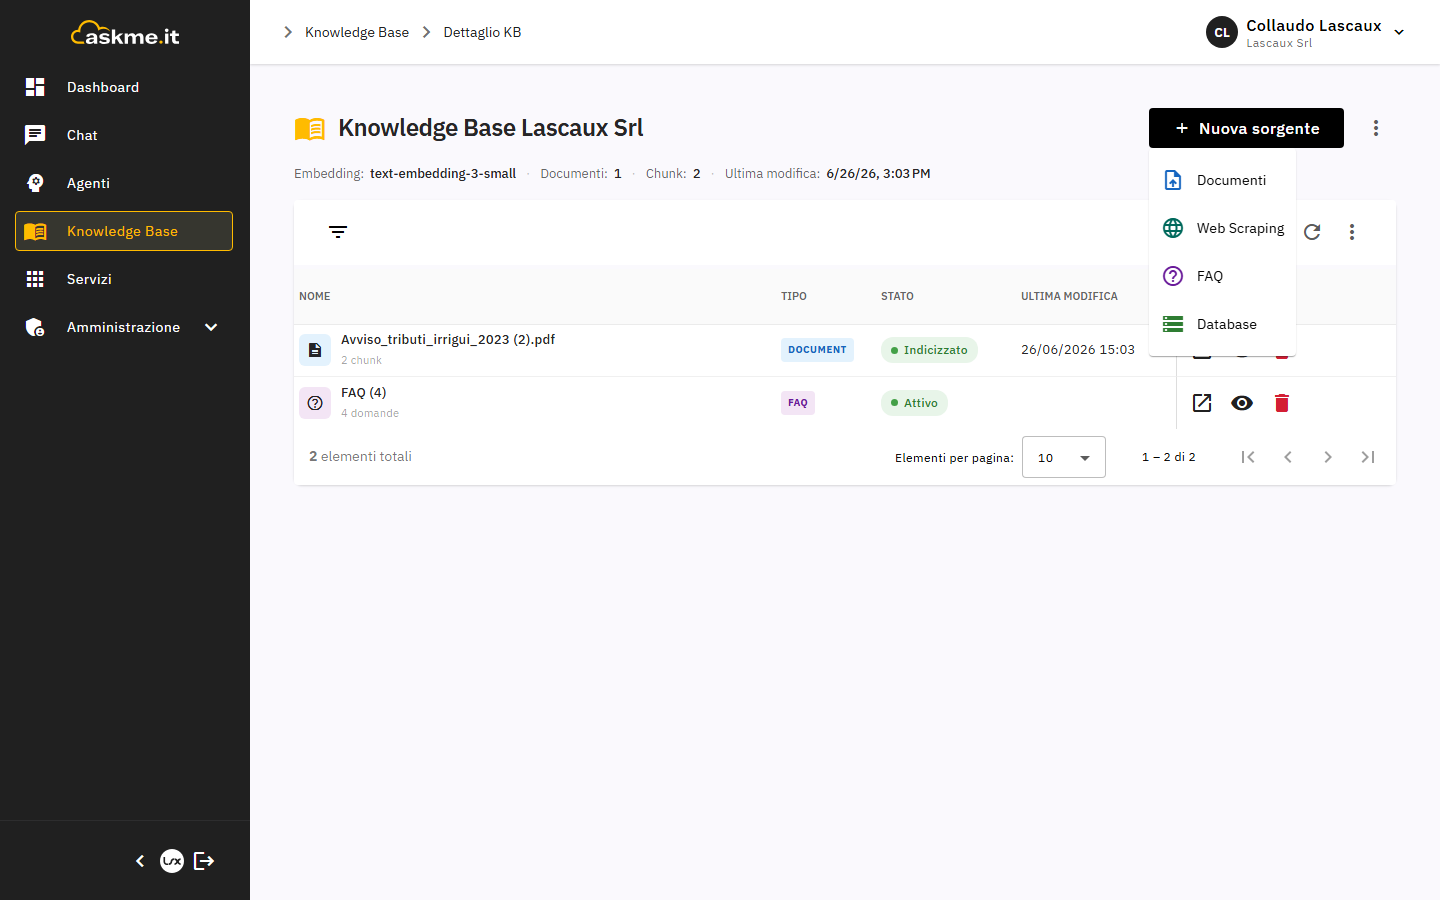Click the STATO column header
The image size is (1440, 900).
pyautogui.click(x=897, y=296)
